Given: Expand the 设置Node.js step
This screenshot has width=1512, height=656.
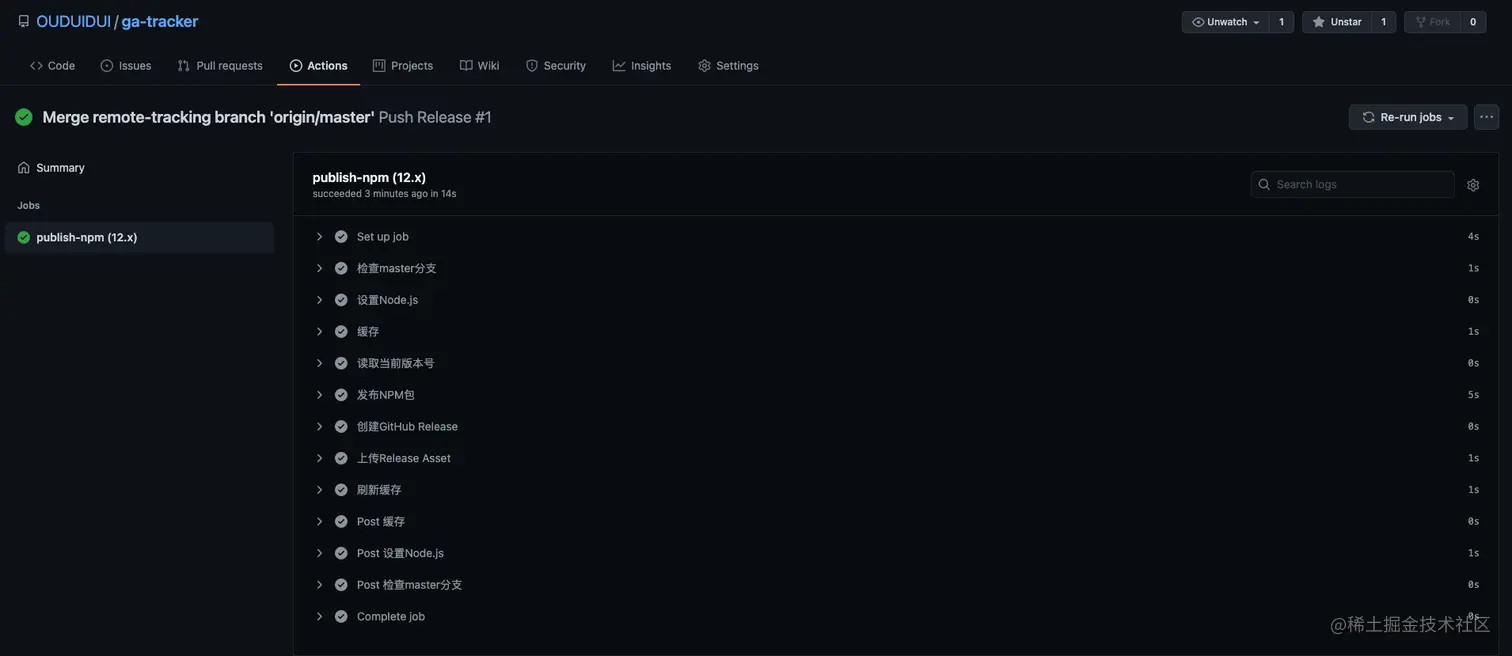Looking at the screenshot, I should pos(320,300).
